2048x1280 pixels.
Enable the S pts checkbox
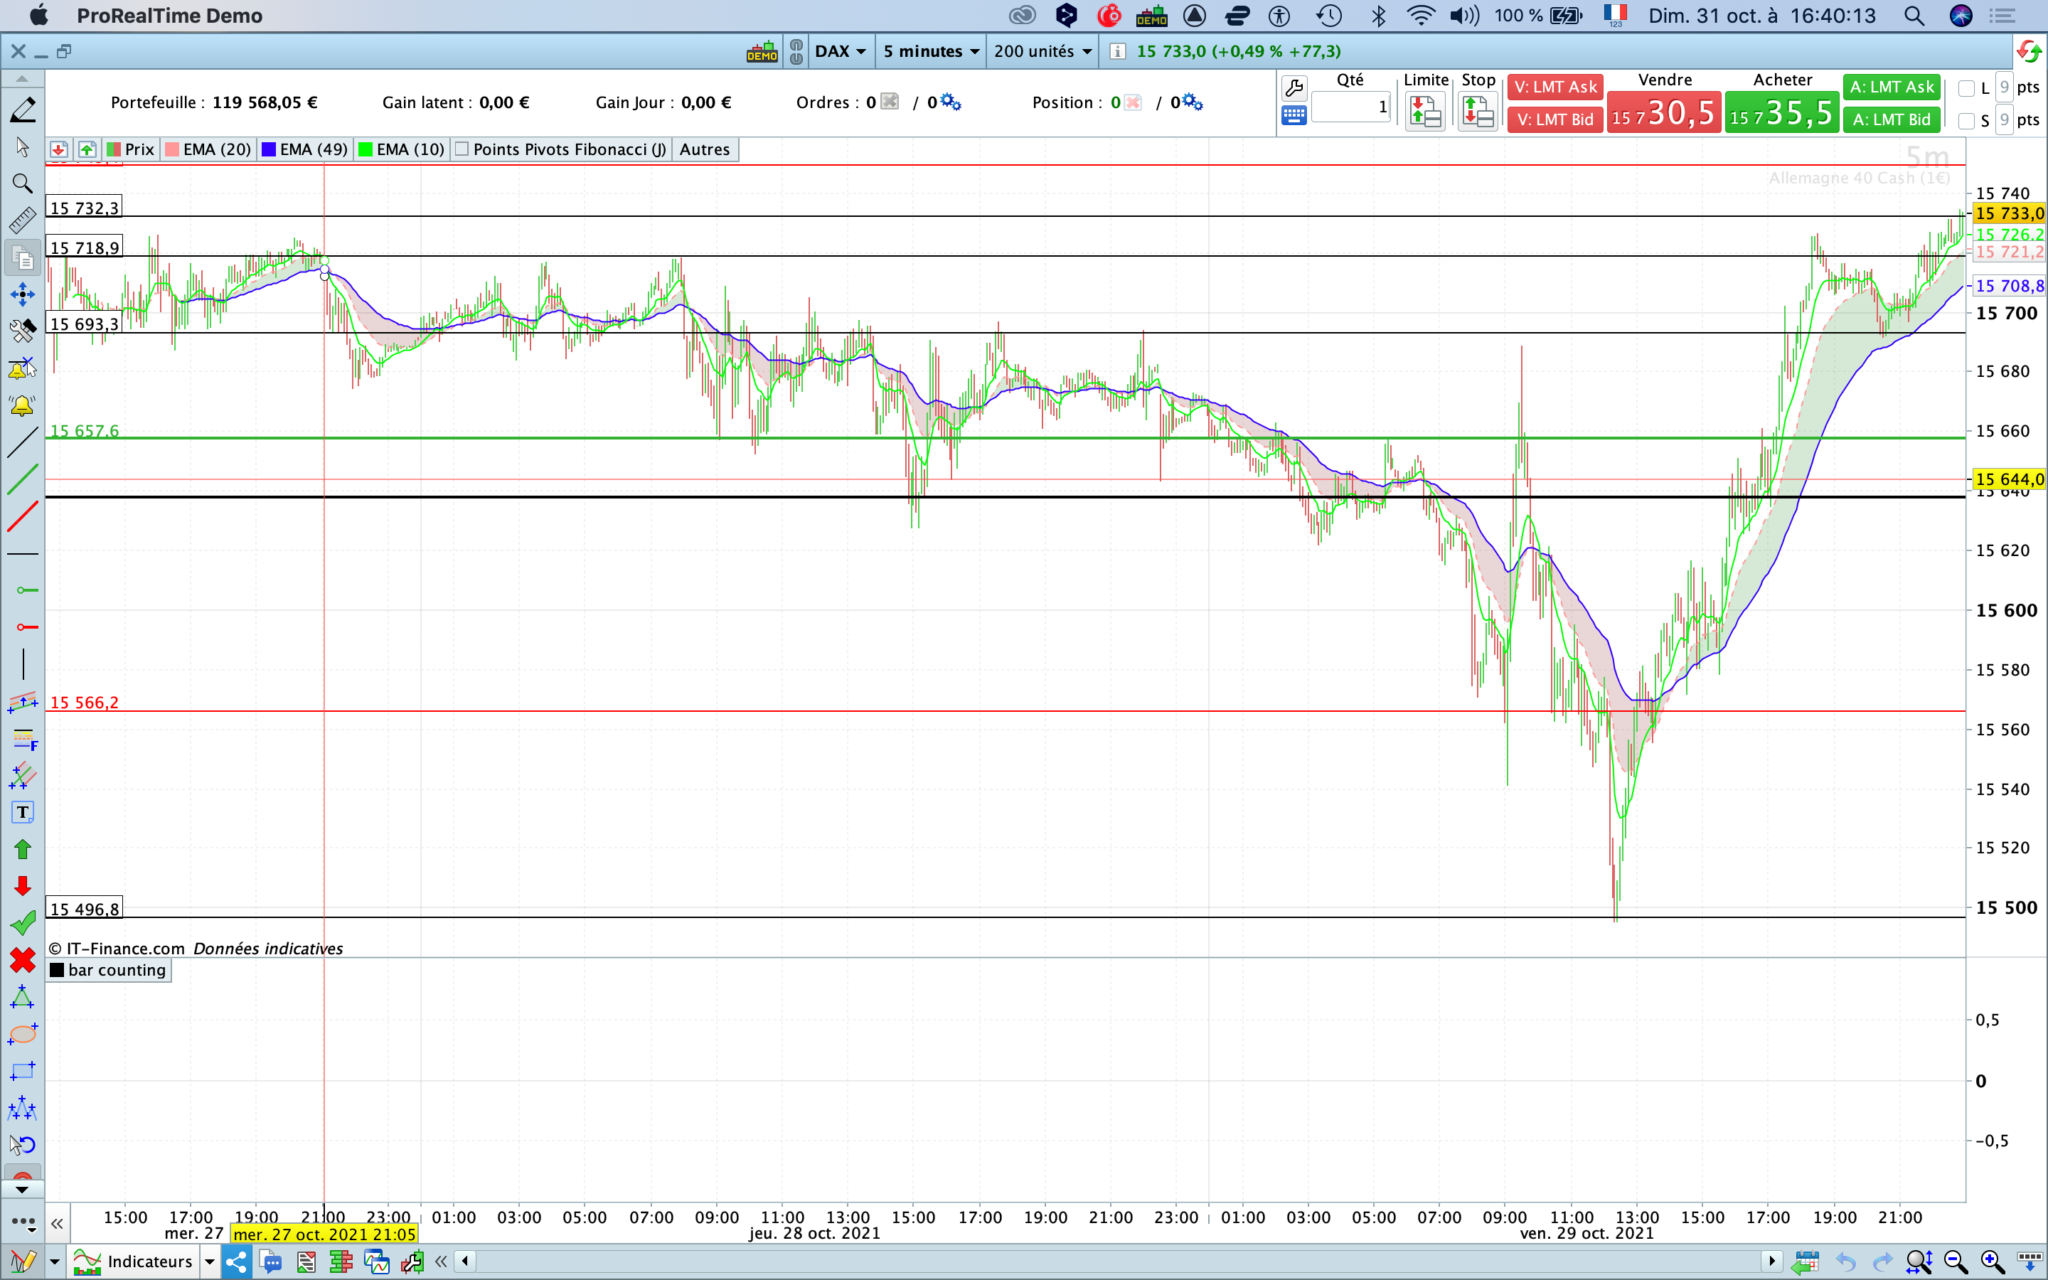(x=1966, y=121)
